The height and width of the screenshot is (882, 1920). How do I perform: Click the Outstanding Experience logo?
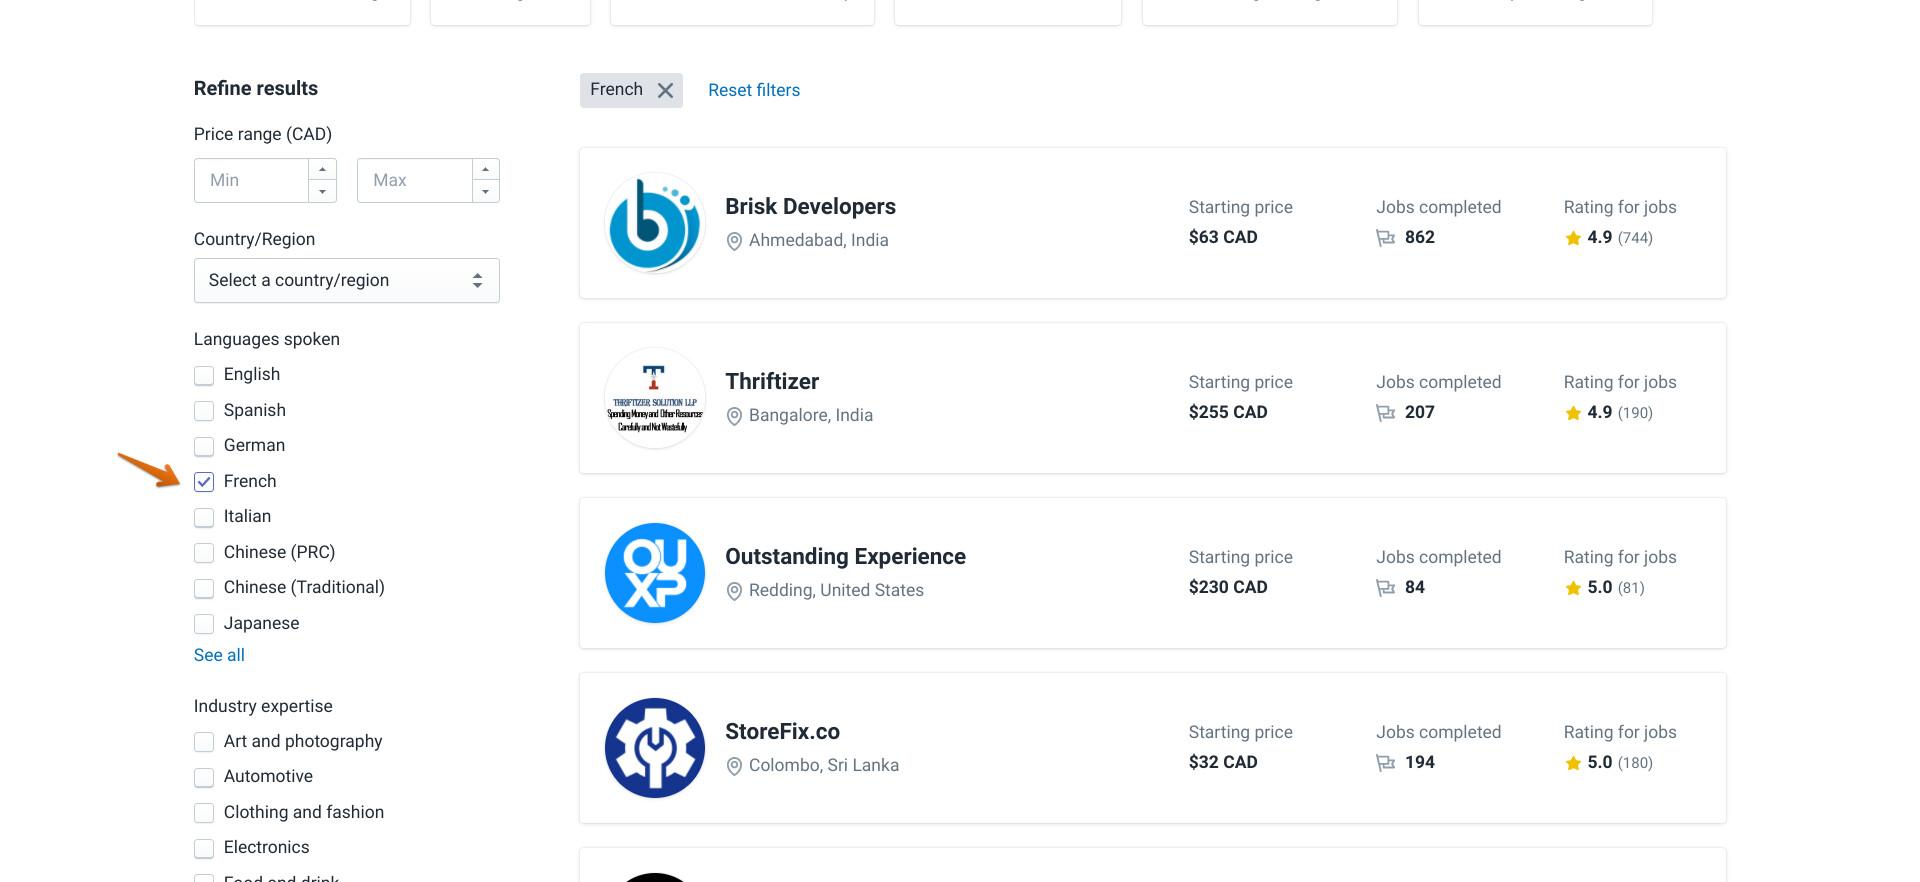click(654, 573)
